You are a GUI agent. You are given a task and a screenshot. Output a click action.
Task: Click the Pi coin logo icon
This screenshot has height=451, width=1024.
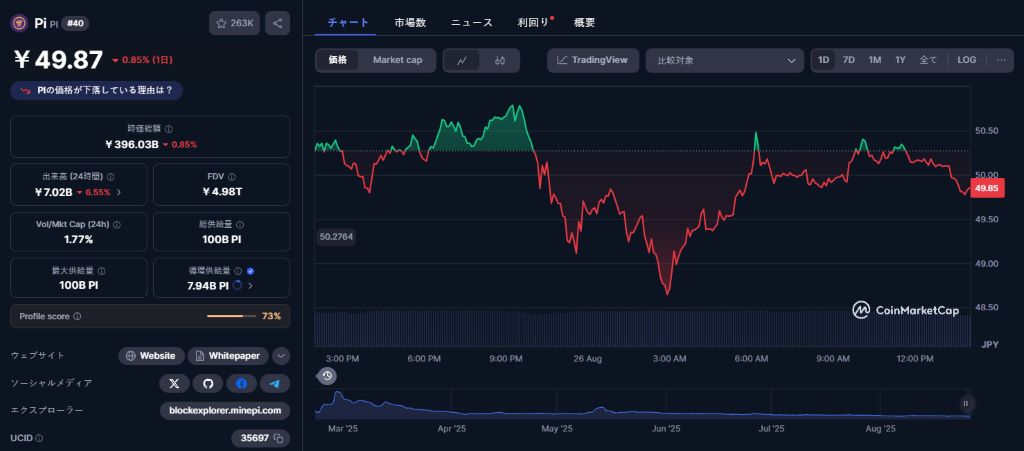(x=18, y=23)
